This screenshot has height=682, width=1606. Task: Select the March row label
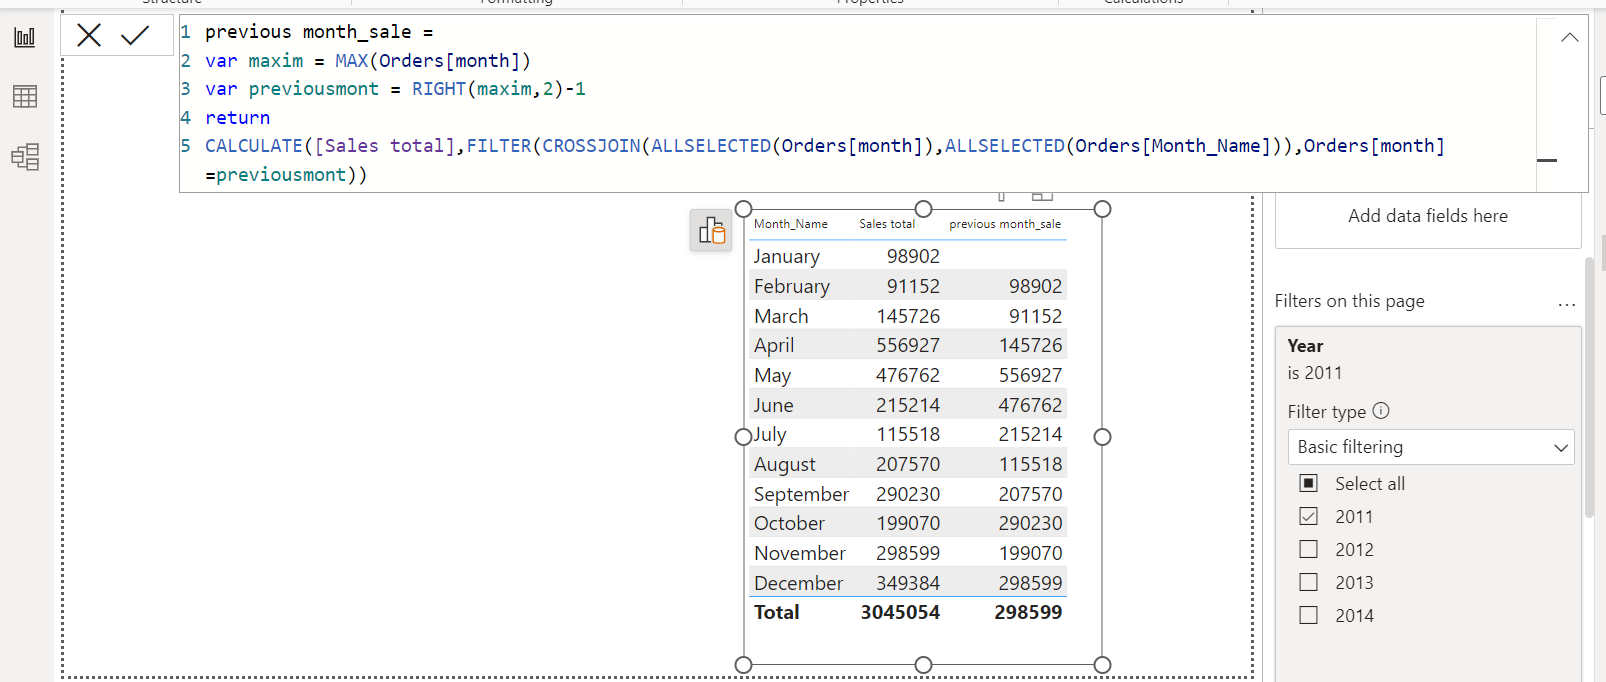[x=781, y=316]
